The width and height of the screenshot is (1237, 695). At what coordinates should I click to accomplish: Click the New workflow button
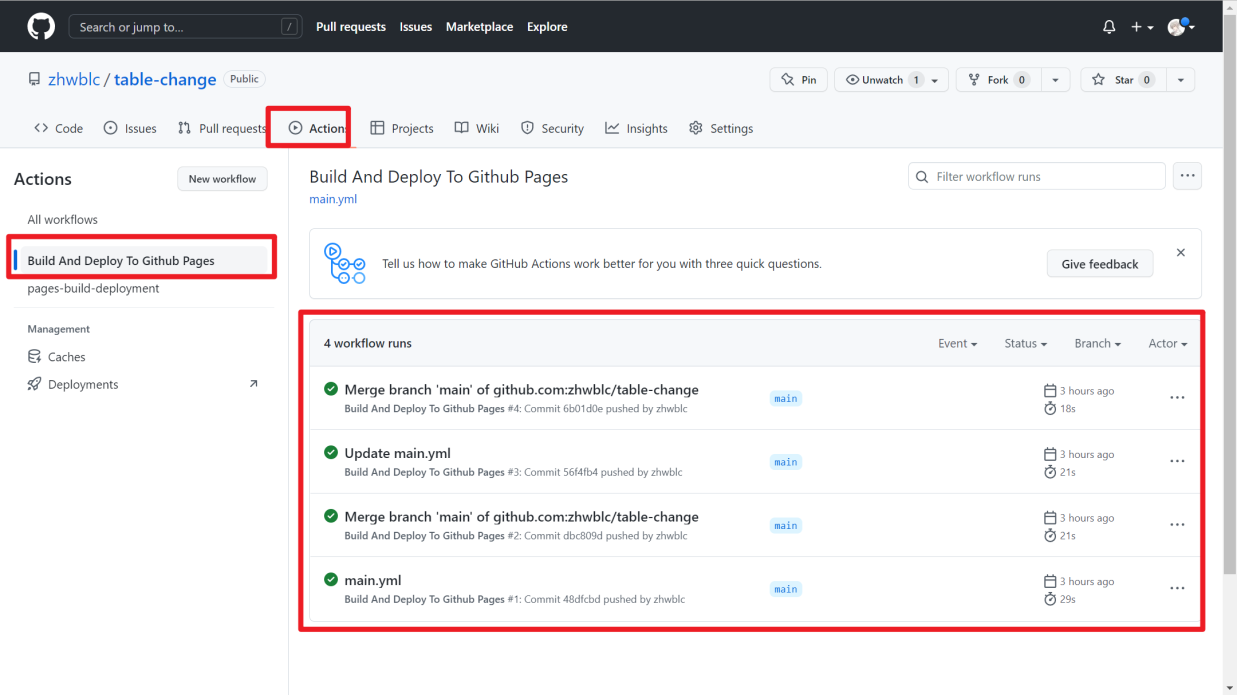click(222, 179)
